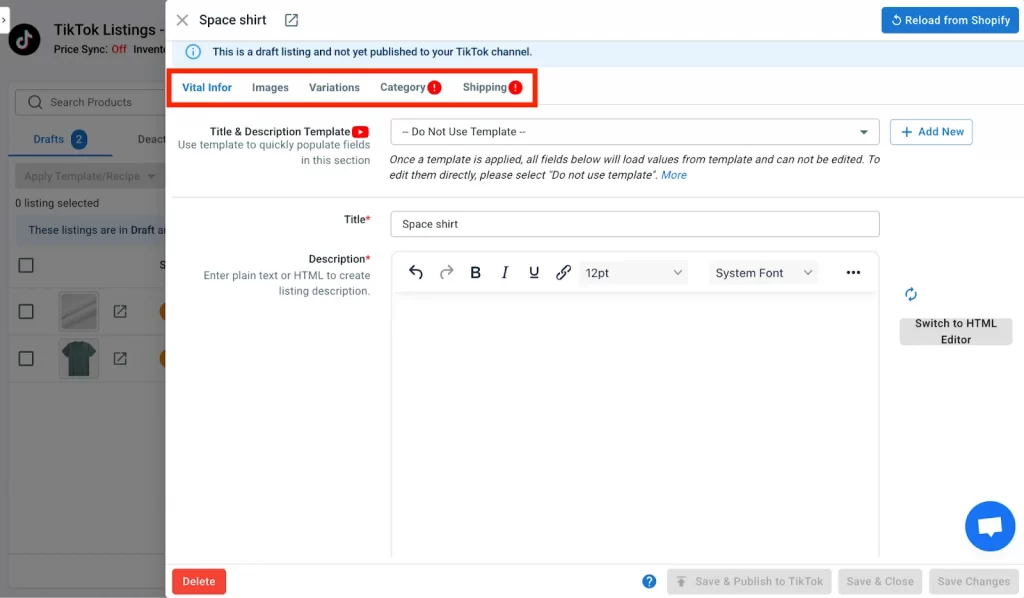Switch to the Images tab

(x=269, y=87)
